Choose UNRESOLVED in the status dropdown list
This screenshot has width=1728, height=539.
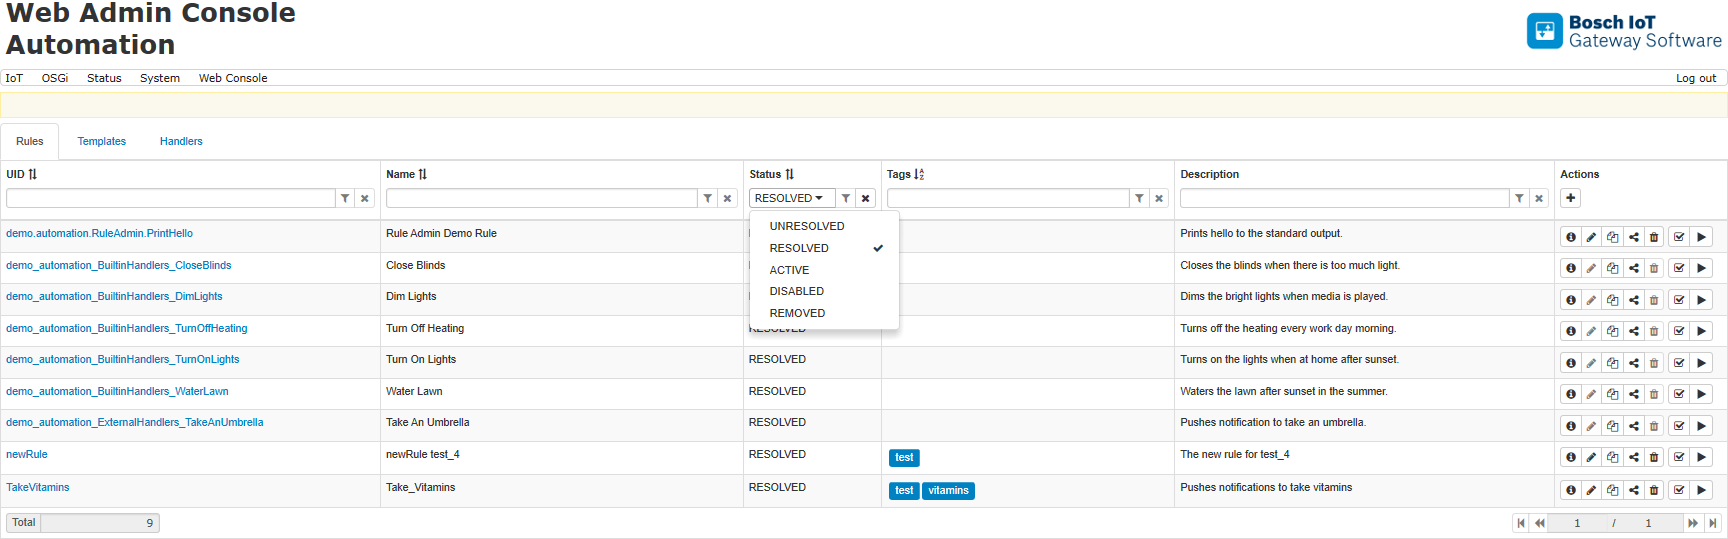click(824, 226)
